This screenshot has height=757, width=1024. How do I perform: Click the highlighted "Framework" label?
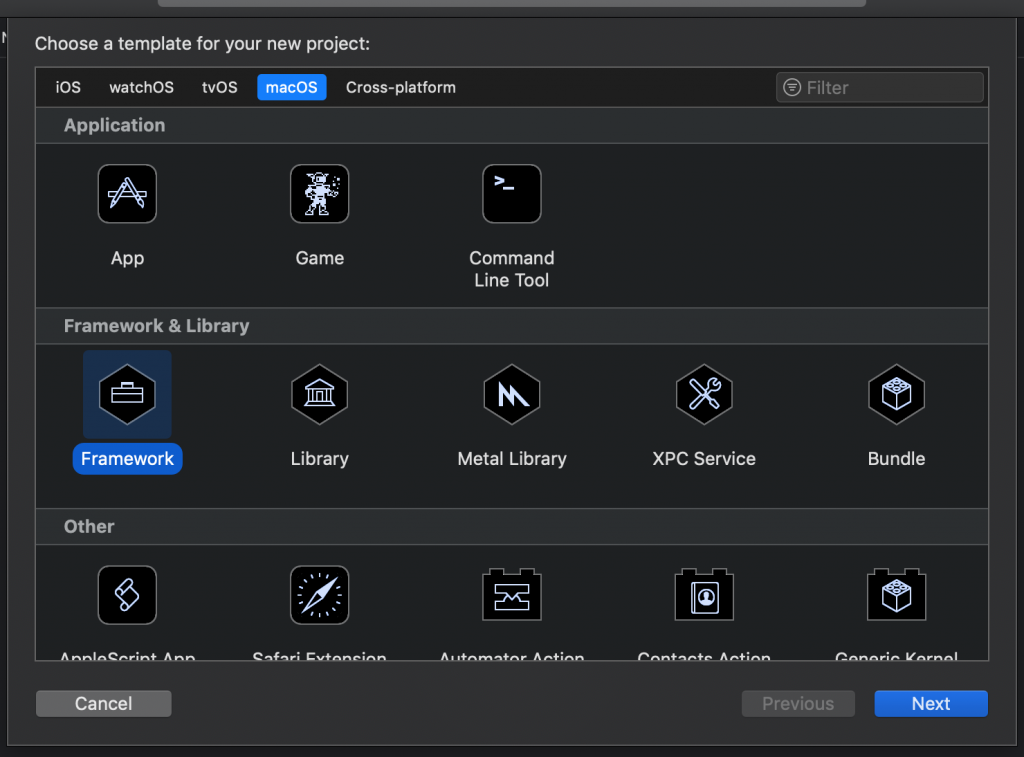(127, 459)
